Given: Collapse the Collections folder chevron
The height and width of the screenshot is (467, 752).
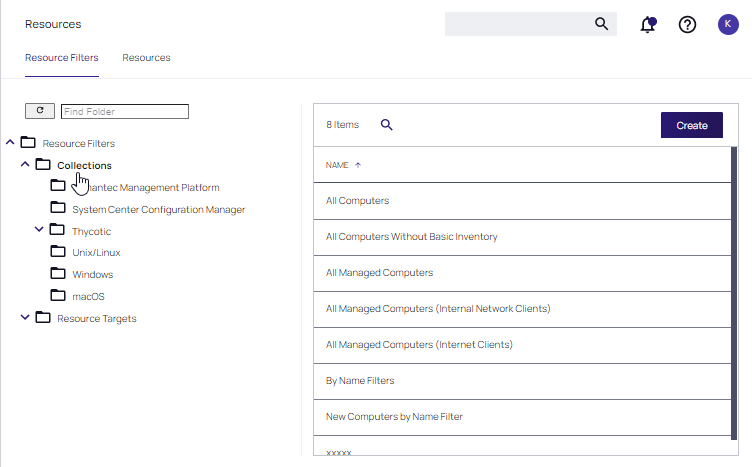Looking at the screenshot, I should tap(26, 165).
